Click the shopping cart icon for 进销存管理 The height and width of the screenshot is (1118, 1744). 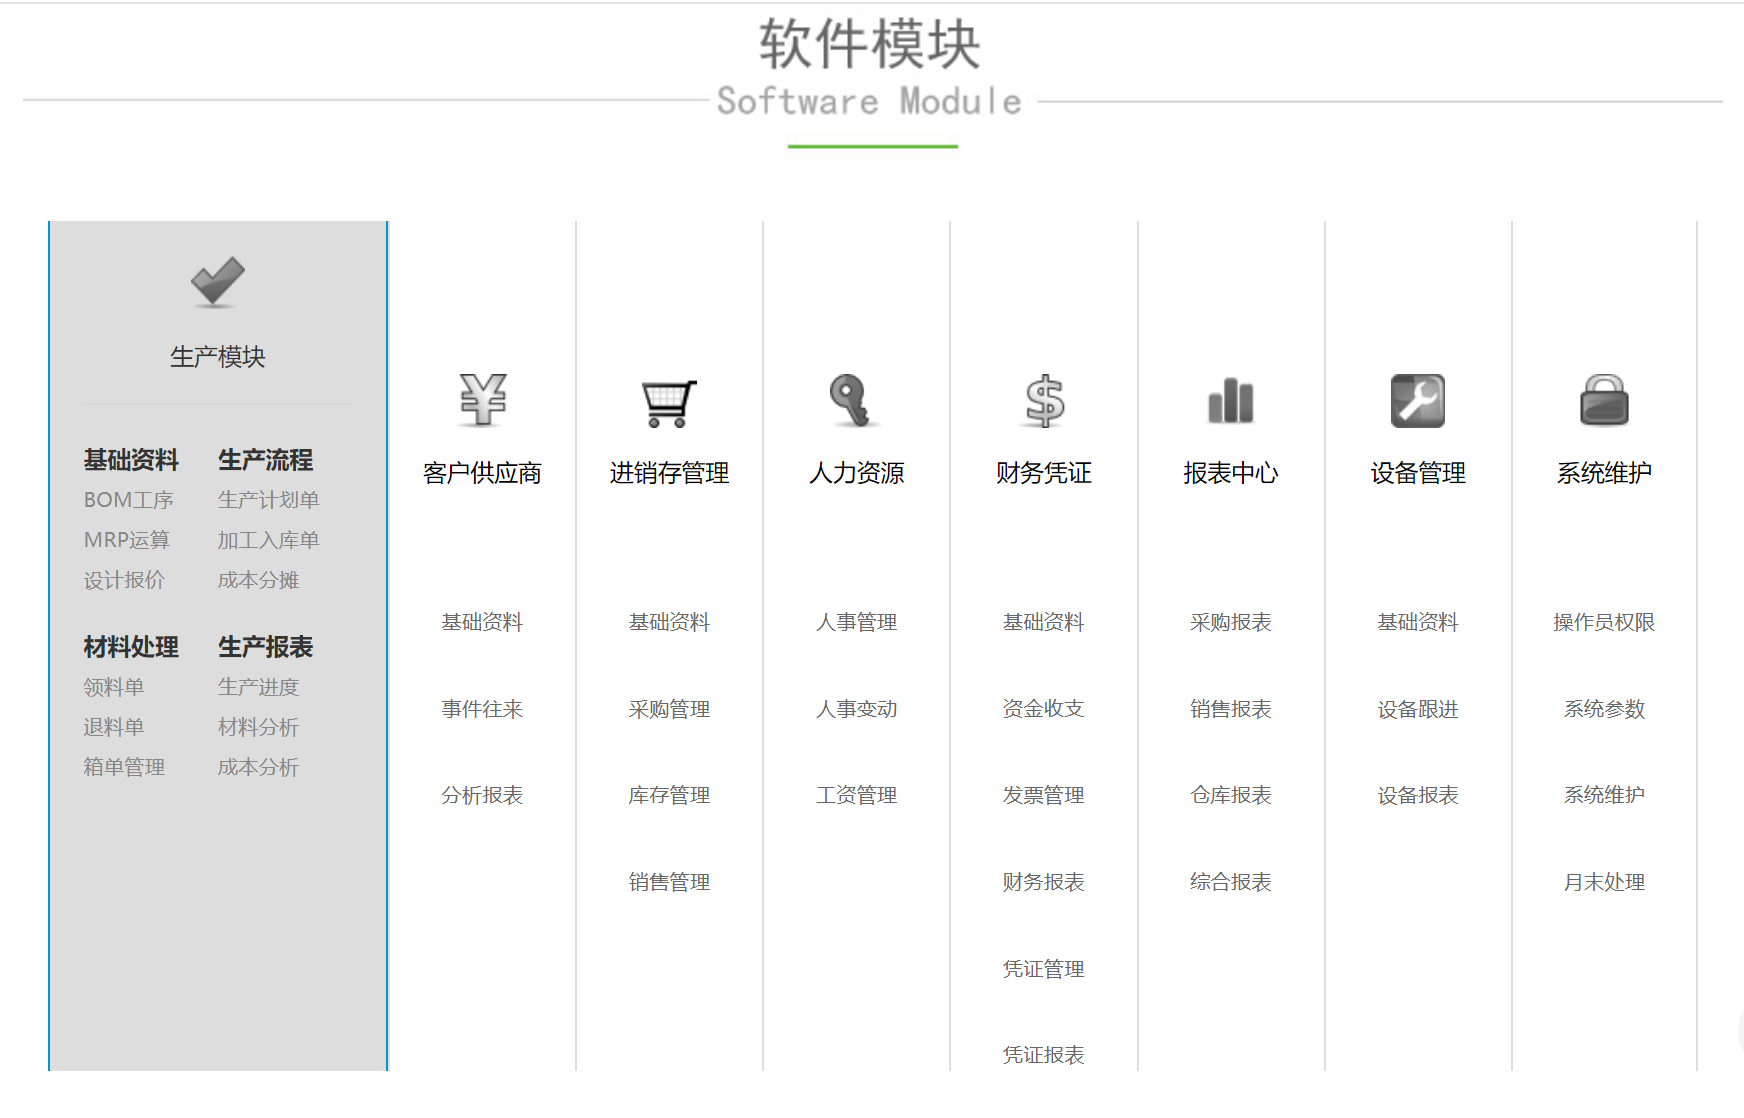tap(669, 402)
